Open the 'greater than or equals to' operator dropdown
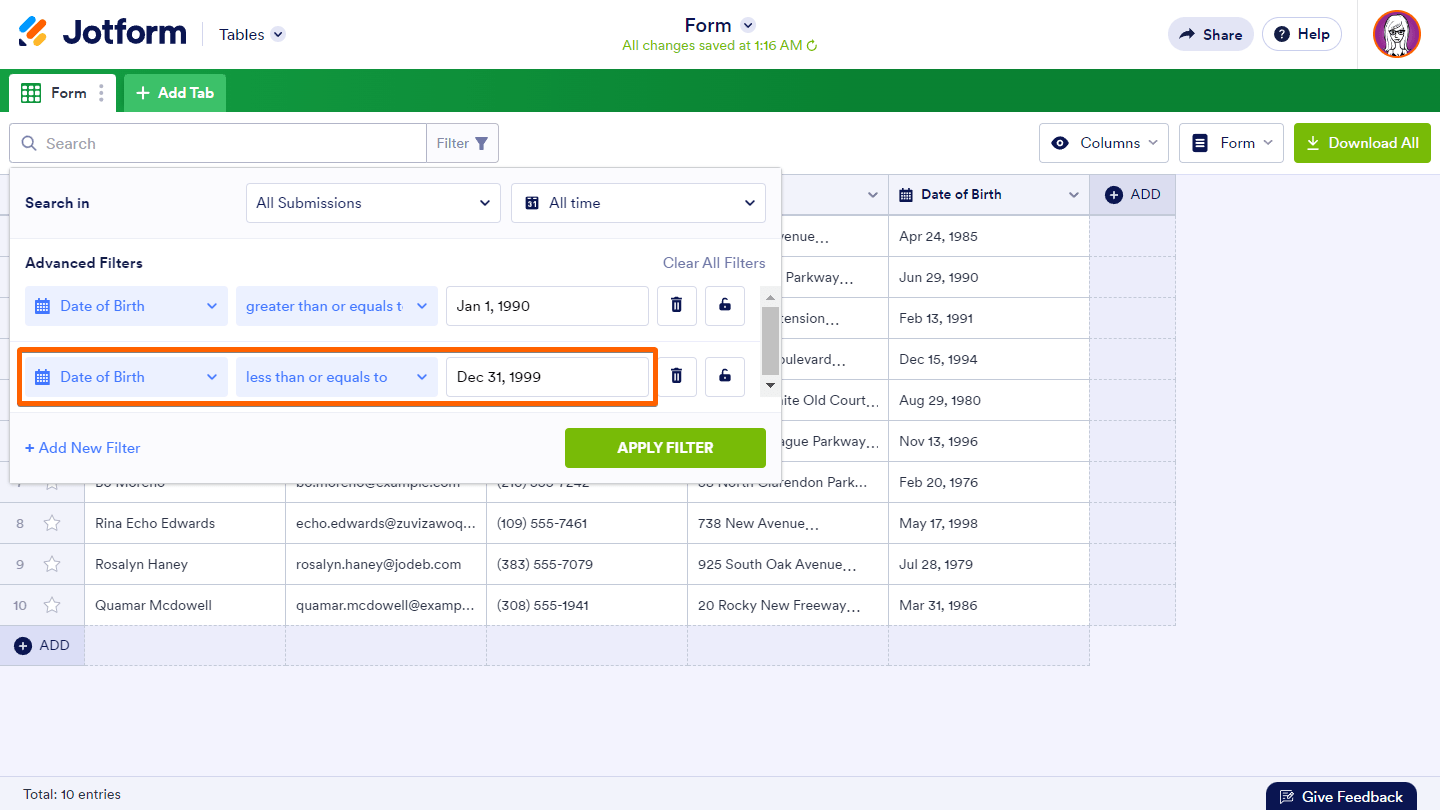Image resolution: width=1440 pixels, height=810 pixels. click(x=337, y=306)
